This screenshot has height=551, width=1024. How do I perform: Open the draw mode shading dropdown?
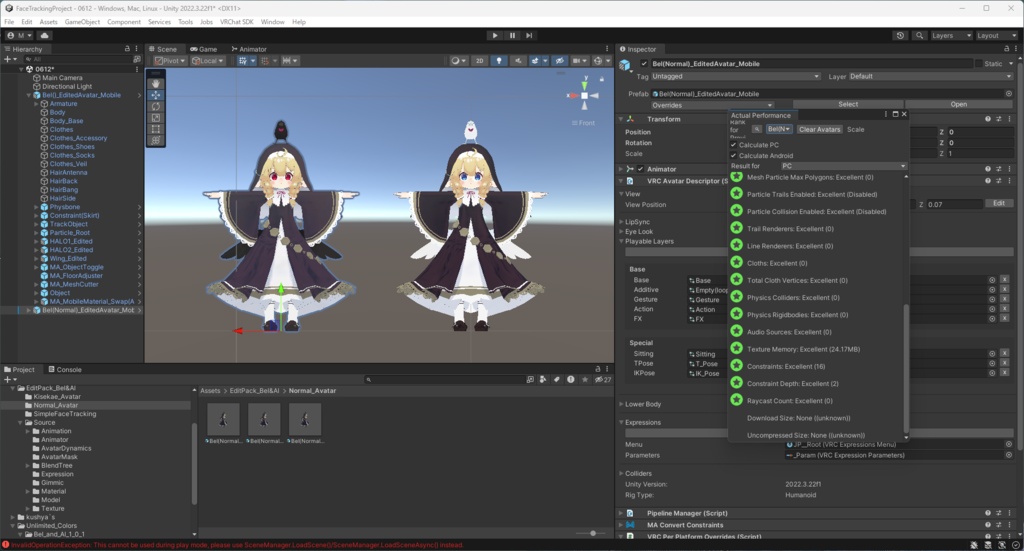point(458,61)
